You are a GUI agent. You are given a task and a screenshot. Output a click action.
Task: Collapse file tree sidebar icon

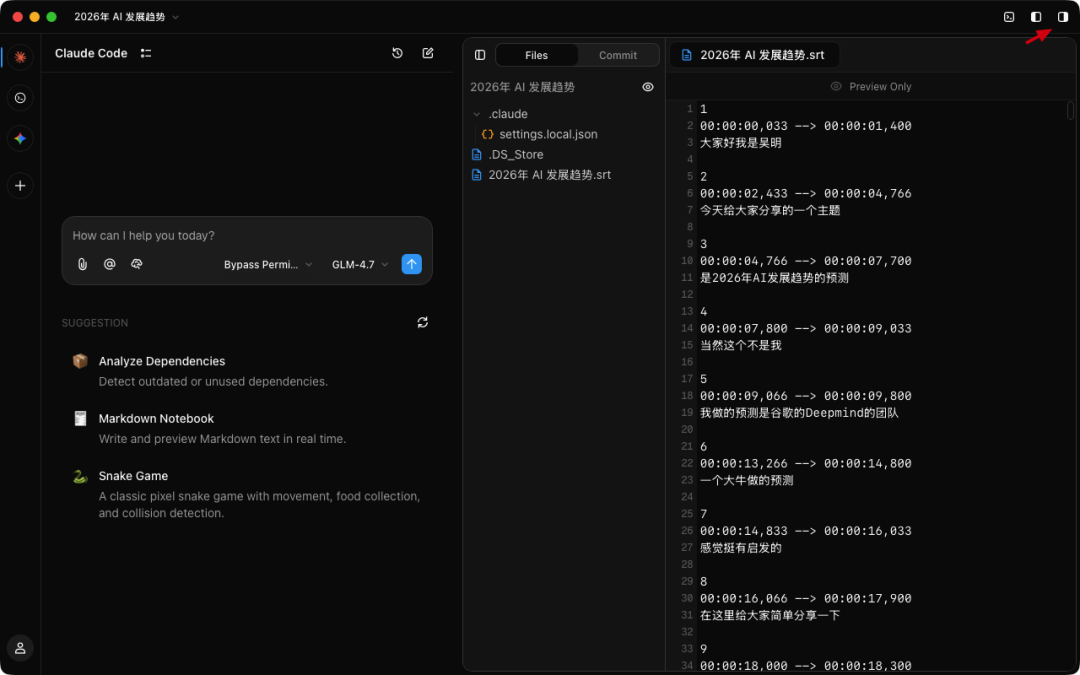480,55
